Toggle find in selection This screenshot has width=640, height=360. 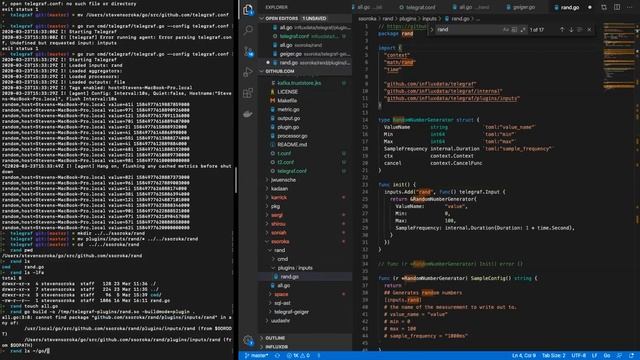coord(580,30)
